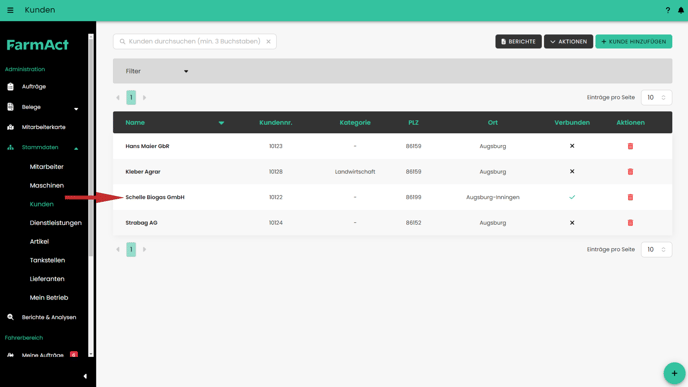Open top entries per page selector
The image size is (688, 387).
[656, 97]
